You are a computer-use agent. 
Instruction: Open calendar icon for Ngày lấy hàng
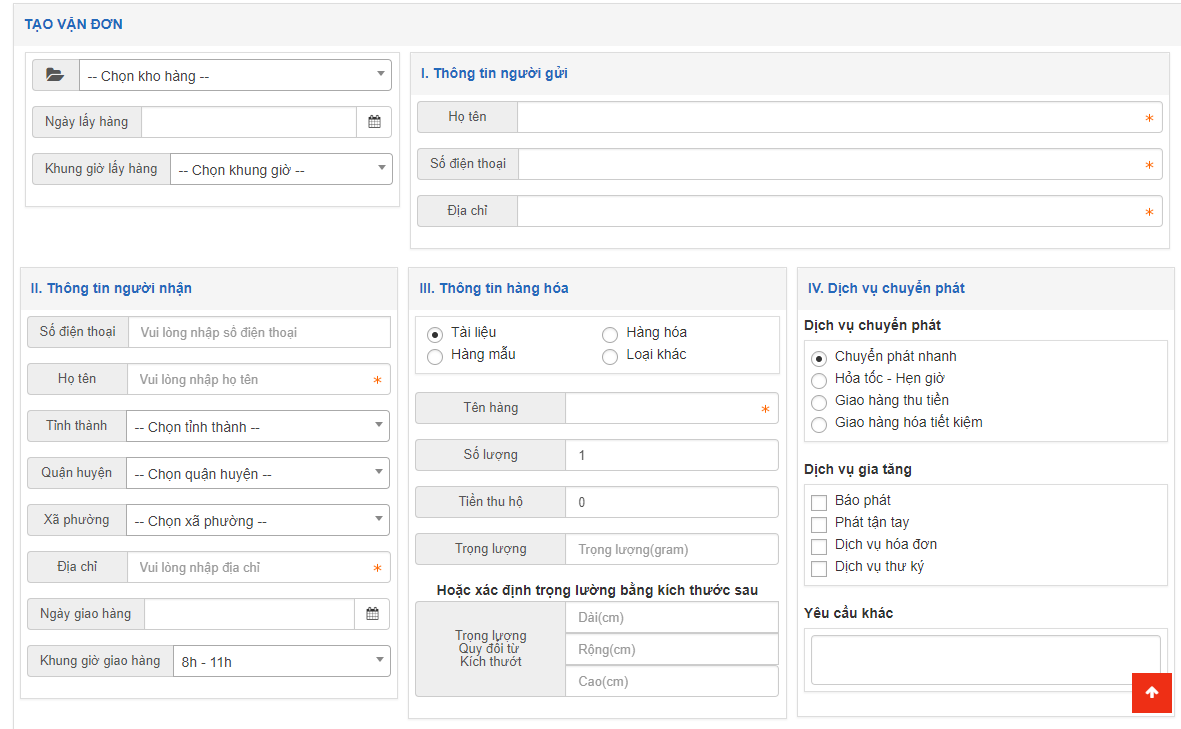374,122
